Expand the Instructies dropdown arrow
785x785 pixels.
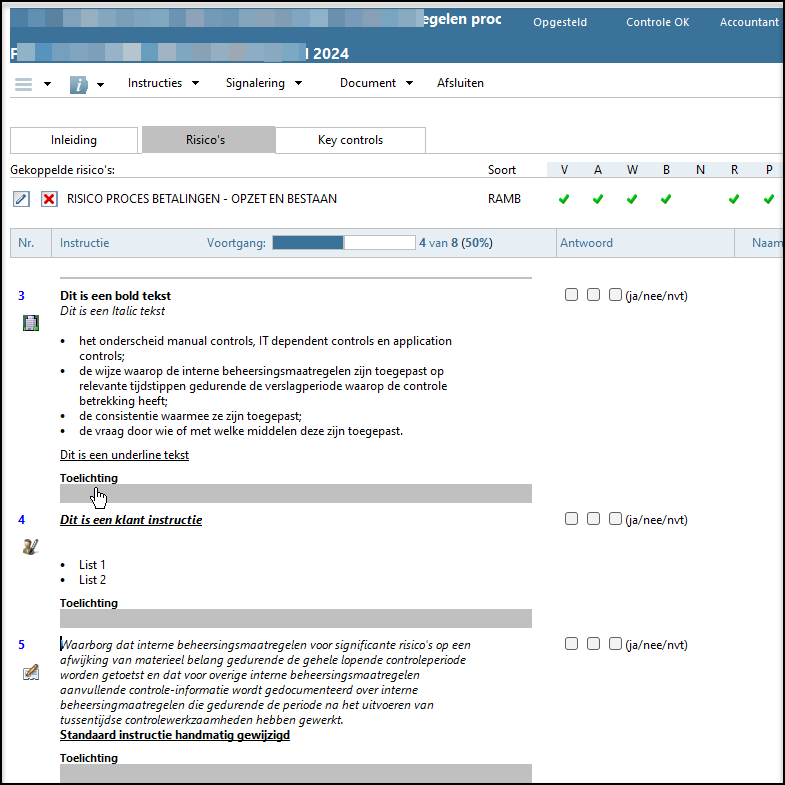click(196, 83)
